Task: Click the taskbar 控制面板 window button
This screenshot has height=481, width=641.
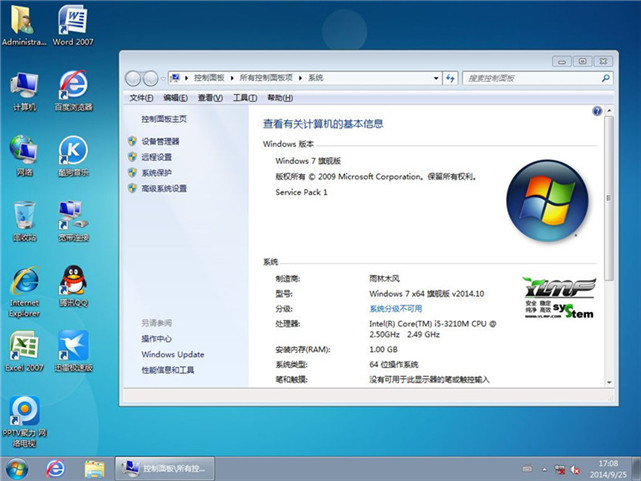Action: (x=164, y=468)
